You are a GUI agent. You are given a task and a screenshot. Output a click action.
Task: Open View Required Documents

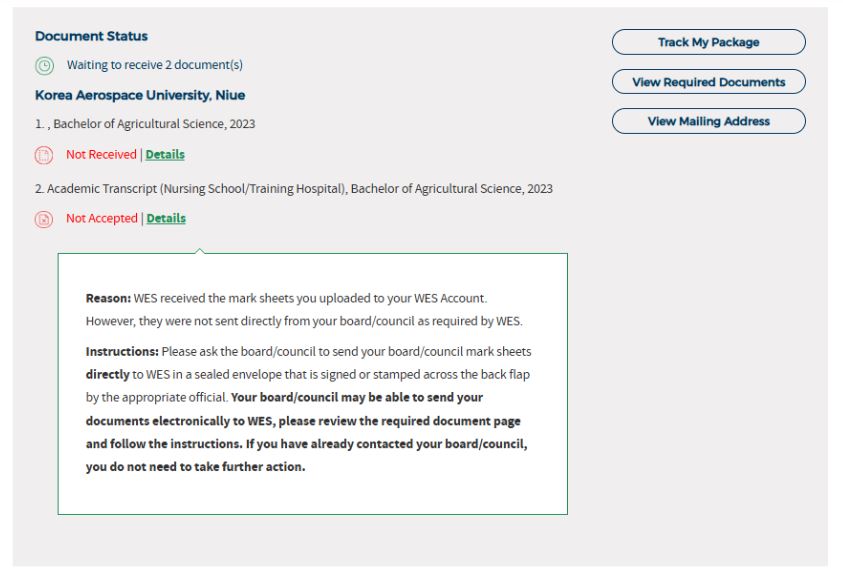(x=708, y=82)
